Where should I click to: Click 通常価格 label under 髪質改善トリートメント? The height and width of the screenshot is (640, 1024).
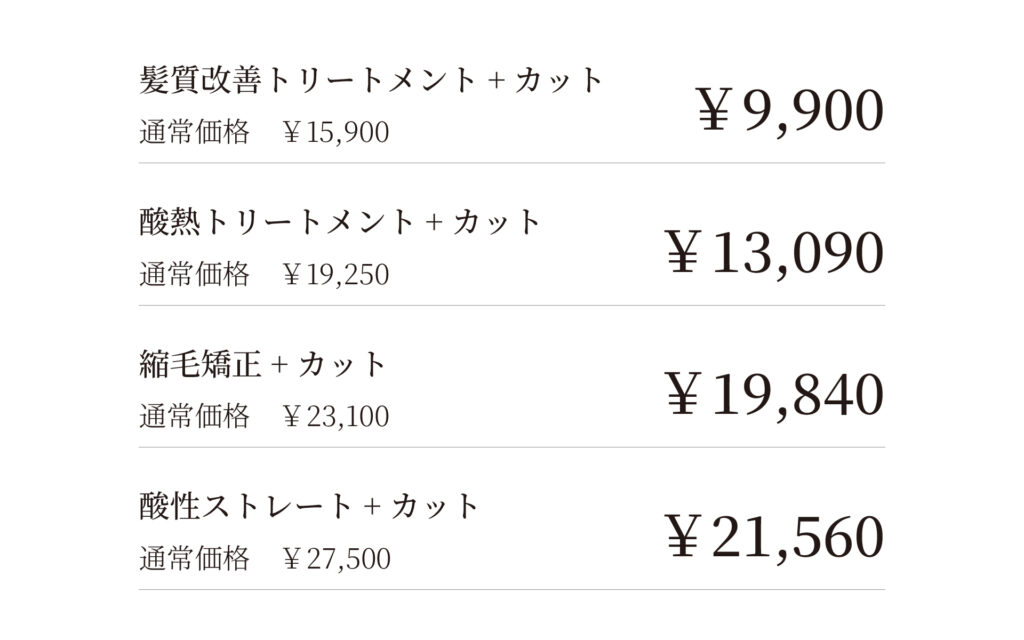coord(194,132)
